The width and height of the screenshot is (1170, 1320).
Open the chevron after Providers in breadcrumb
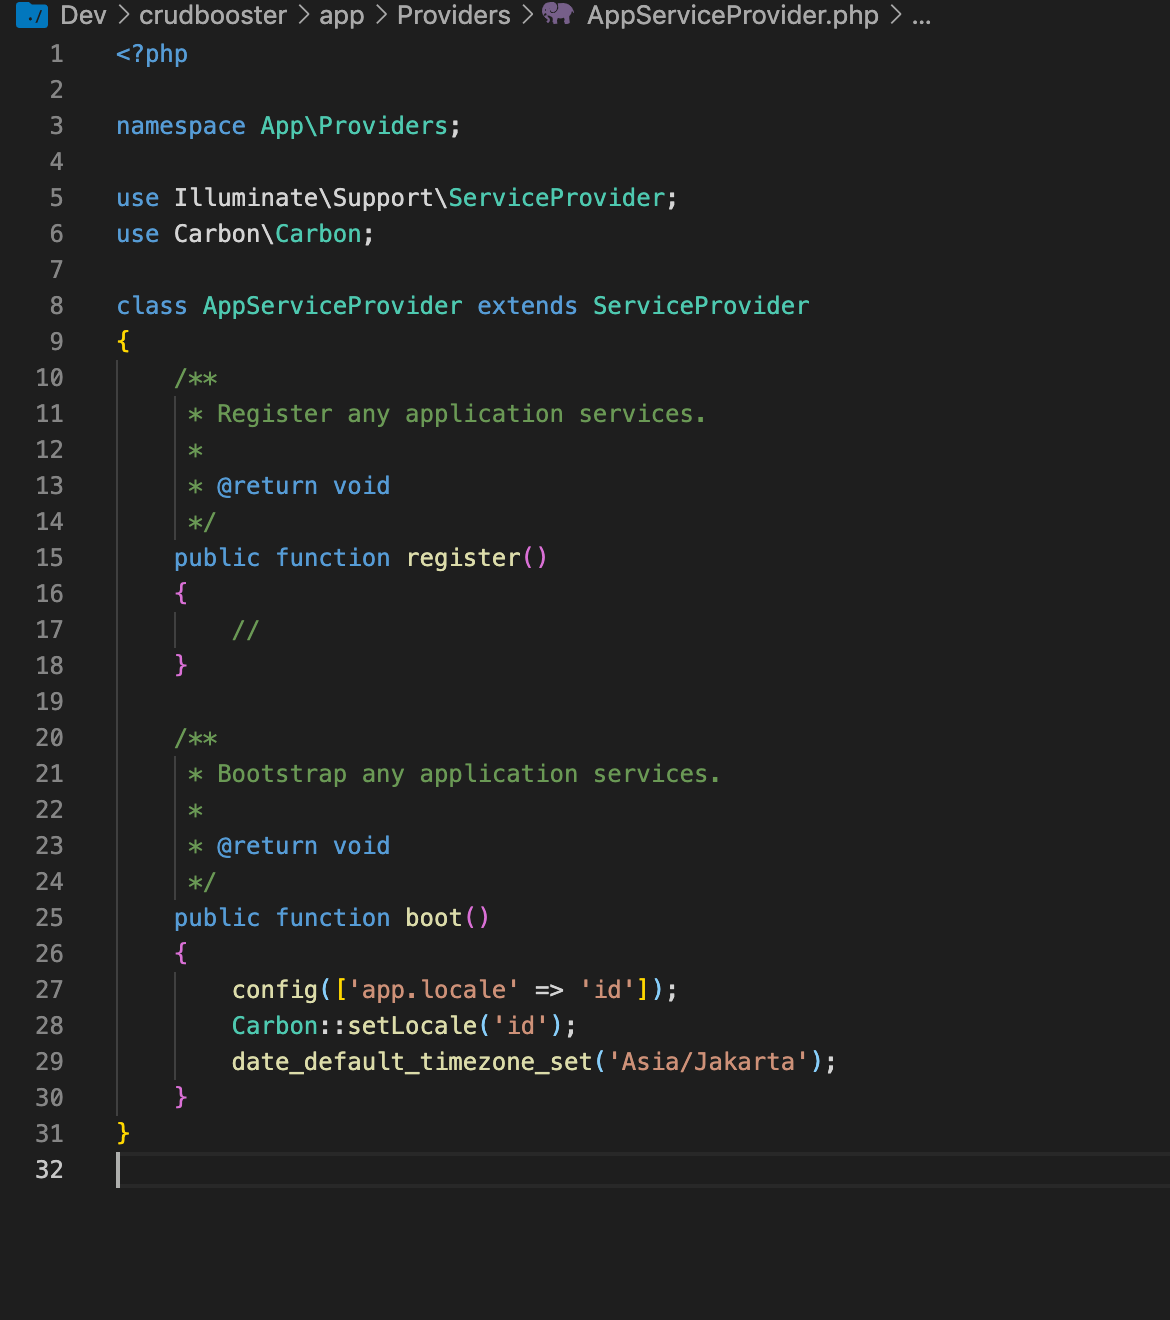[x=527, y=15]
